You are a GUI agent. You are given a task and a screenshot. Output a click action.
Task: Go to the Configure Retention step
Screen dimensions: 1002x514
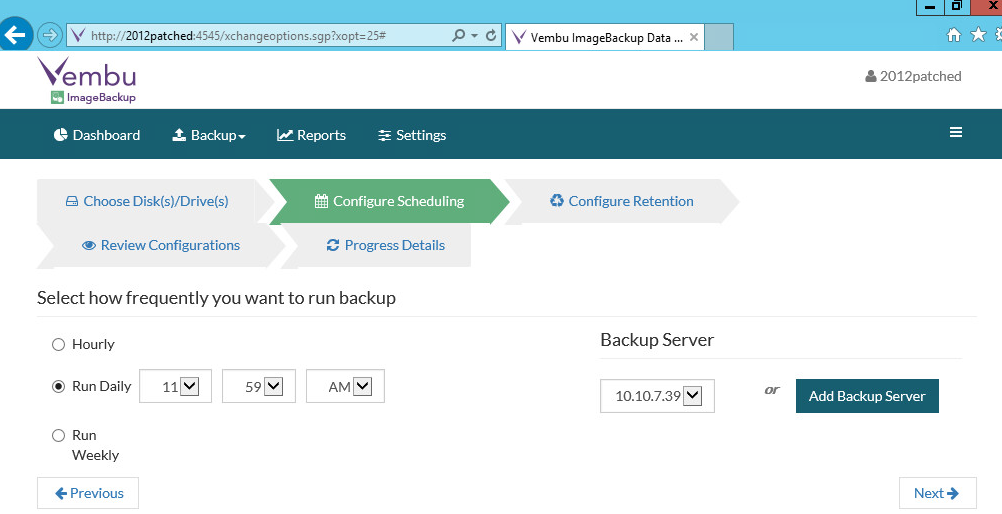[x=622, y=201]
